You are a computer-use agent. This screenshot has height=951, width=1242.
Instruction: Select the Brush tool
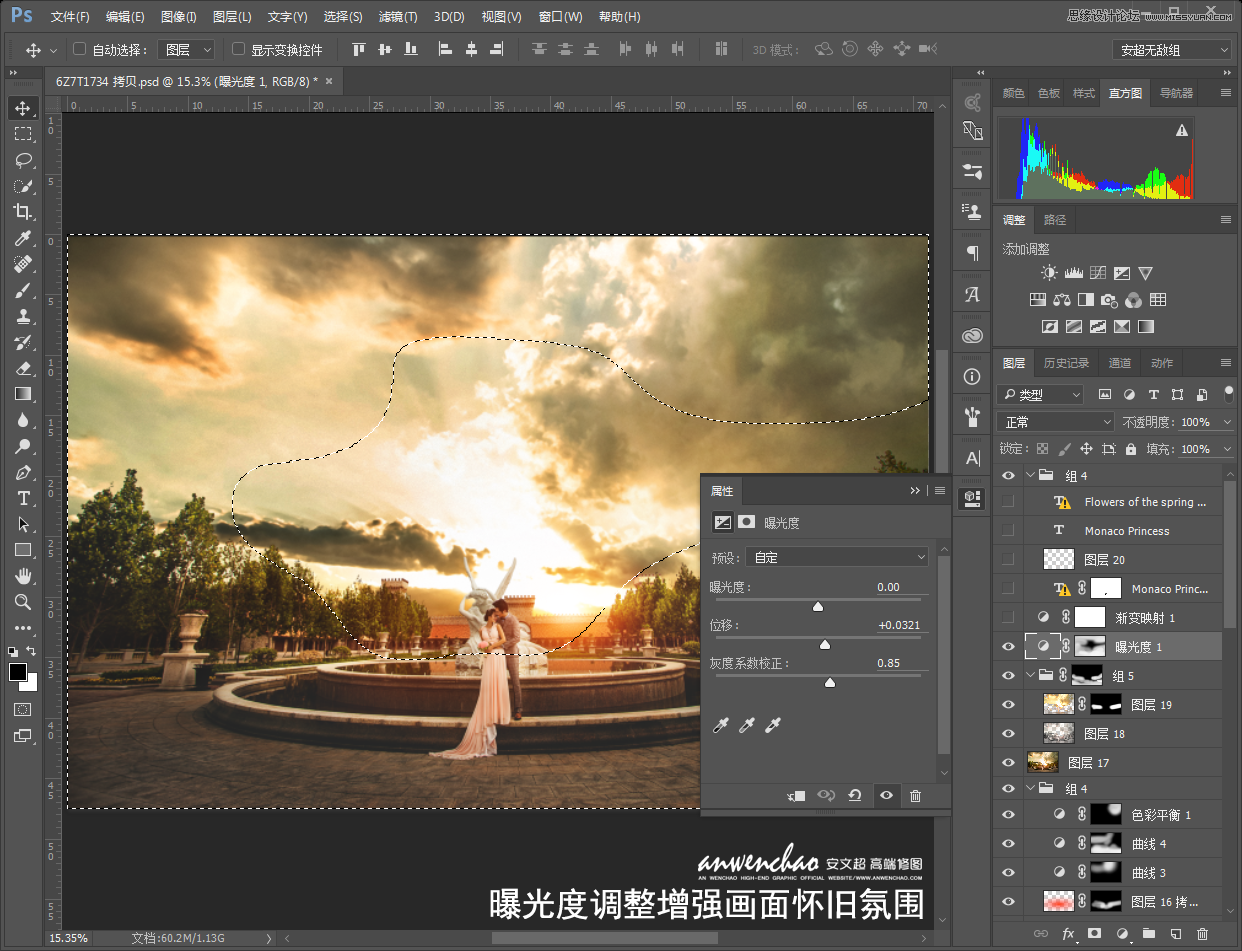point(22,291)
